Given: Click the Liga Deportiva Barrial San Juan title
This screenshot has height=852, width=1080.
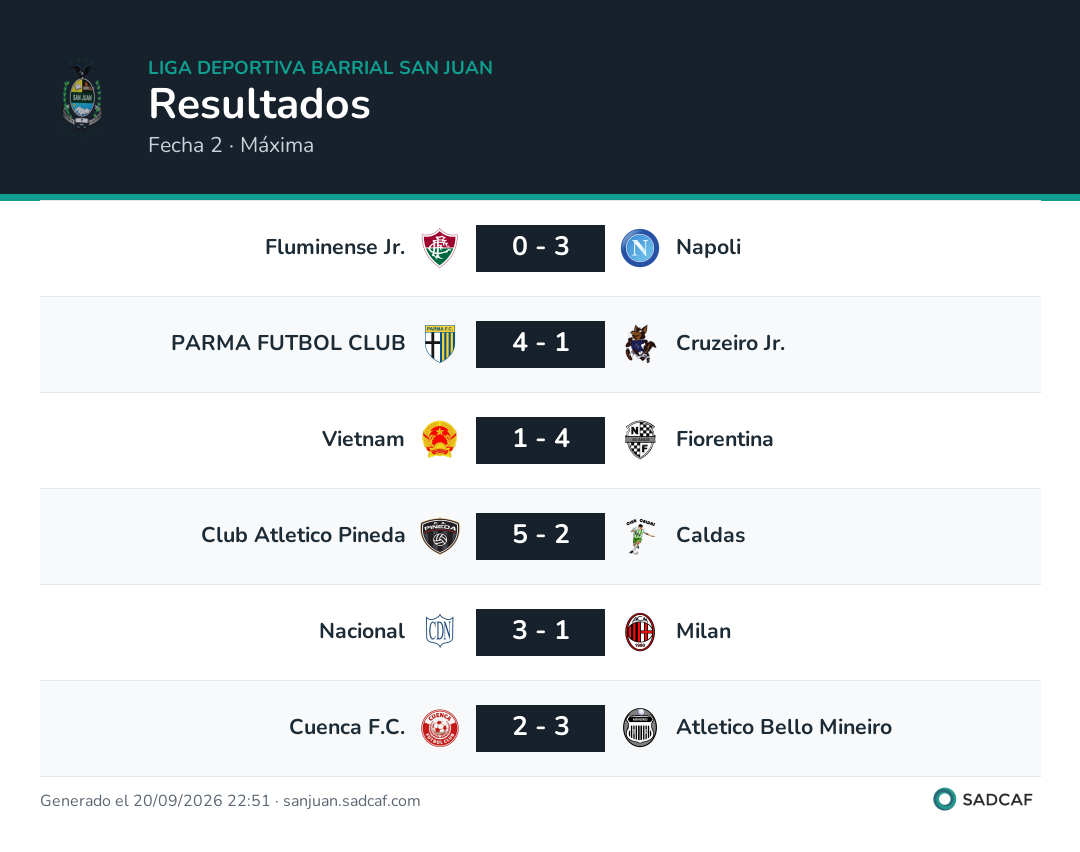Looking at the screenshot, I should pyautogui.click(x=320, y=67).
